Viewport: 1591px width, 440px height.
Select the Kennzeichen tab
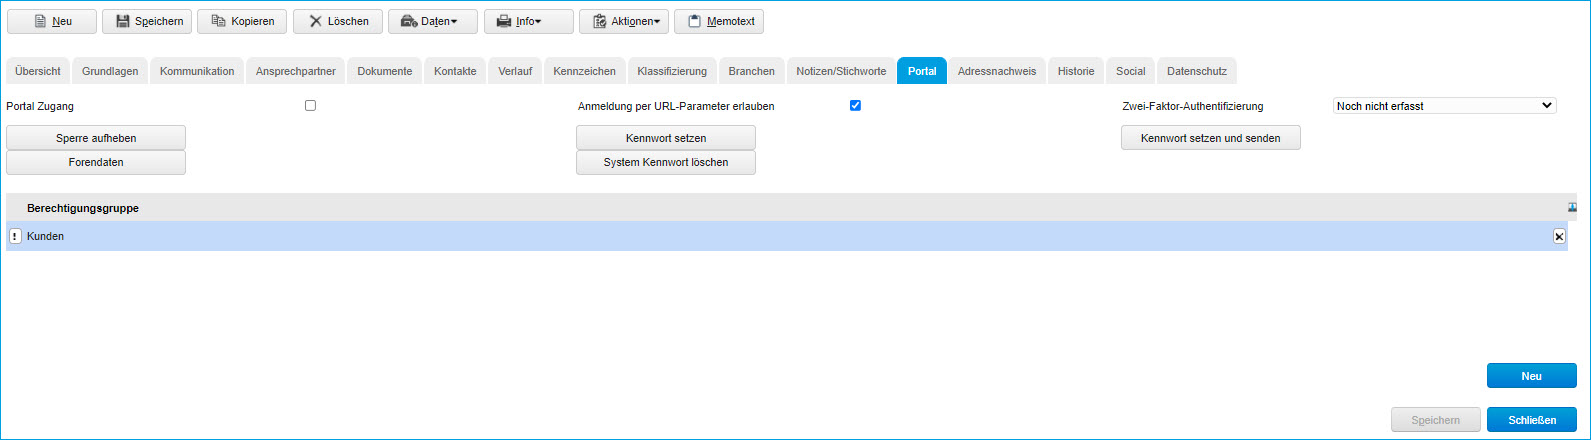point(585,71)
